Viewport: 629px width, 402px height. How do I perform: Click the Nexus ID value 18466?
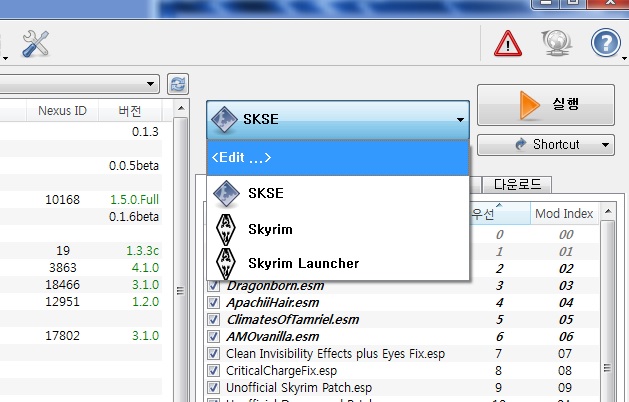(62, 284)
